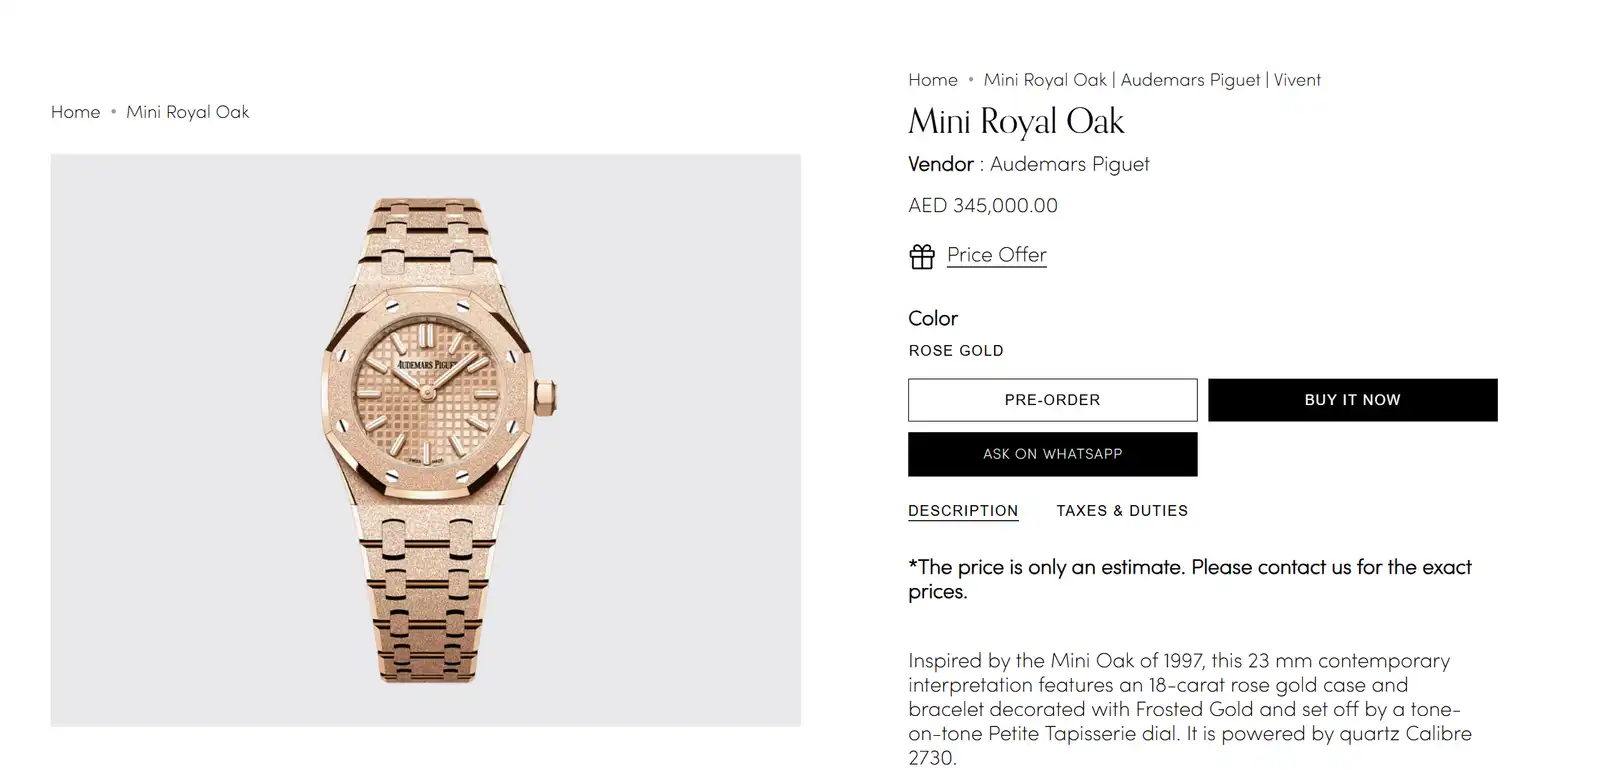Image resolution: width=1600 pixels, height=783 pixels.
Task: Click the watch crown in the product photo
Action: (x=546, y=397)
